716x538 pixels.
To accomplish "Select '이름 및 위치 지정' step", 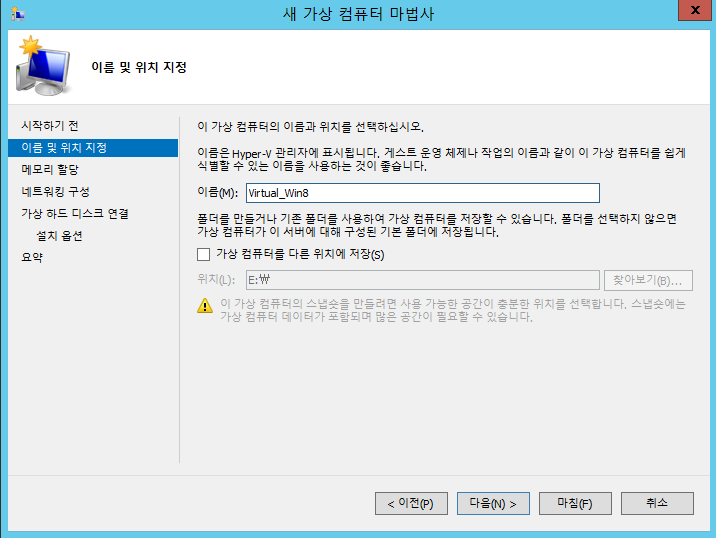I will pyautogui.click(x=93, y=148).
